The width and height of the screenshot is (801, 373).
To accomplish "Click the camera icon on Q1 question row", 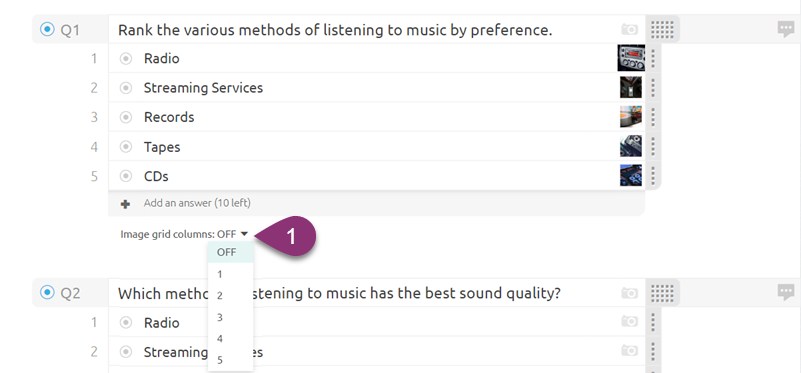I will click(629, 30).
